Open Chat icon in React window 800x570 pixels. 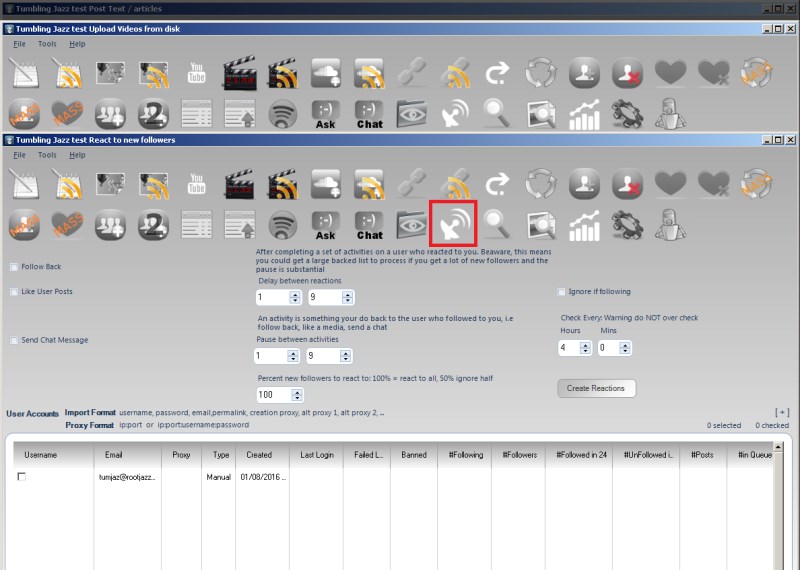pyautogui.click(x=369, y=226)
